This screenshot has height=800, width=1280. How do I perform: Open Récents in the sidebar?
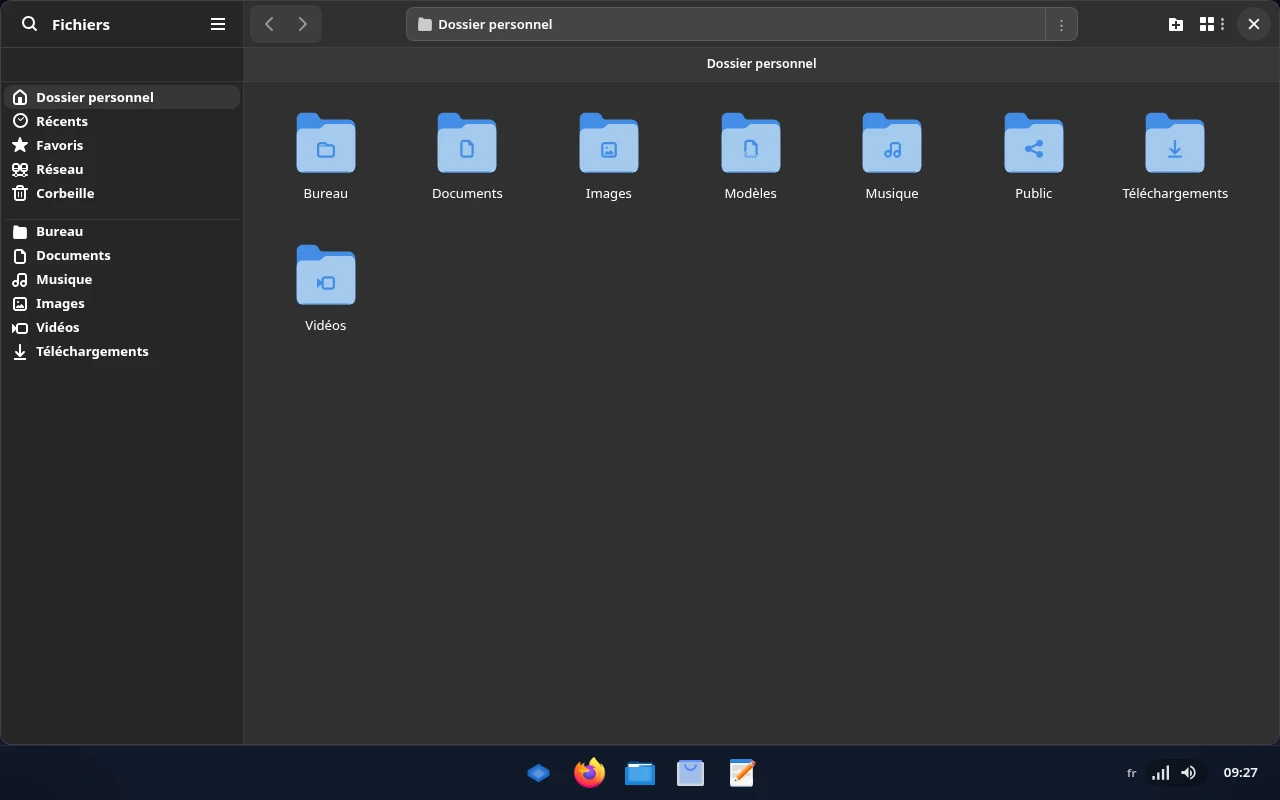(122, 121)
